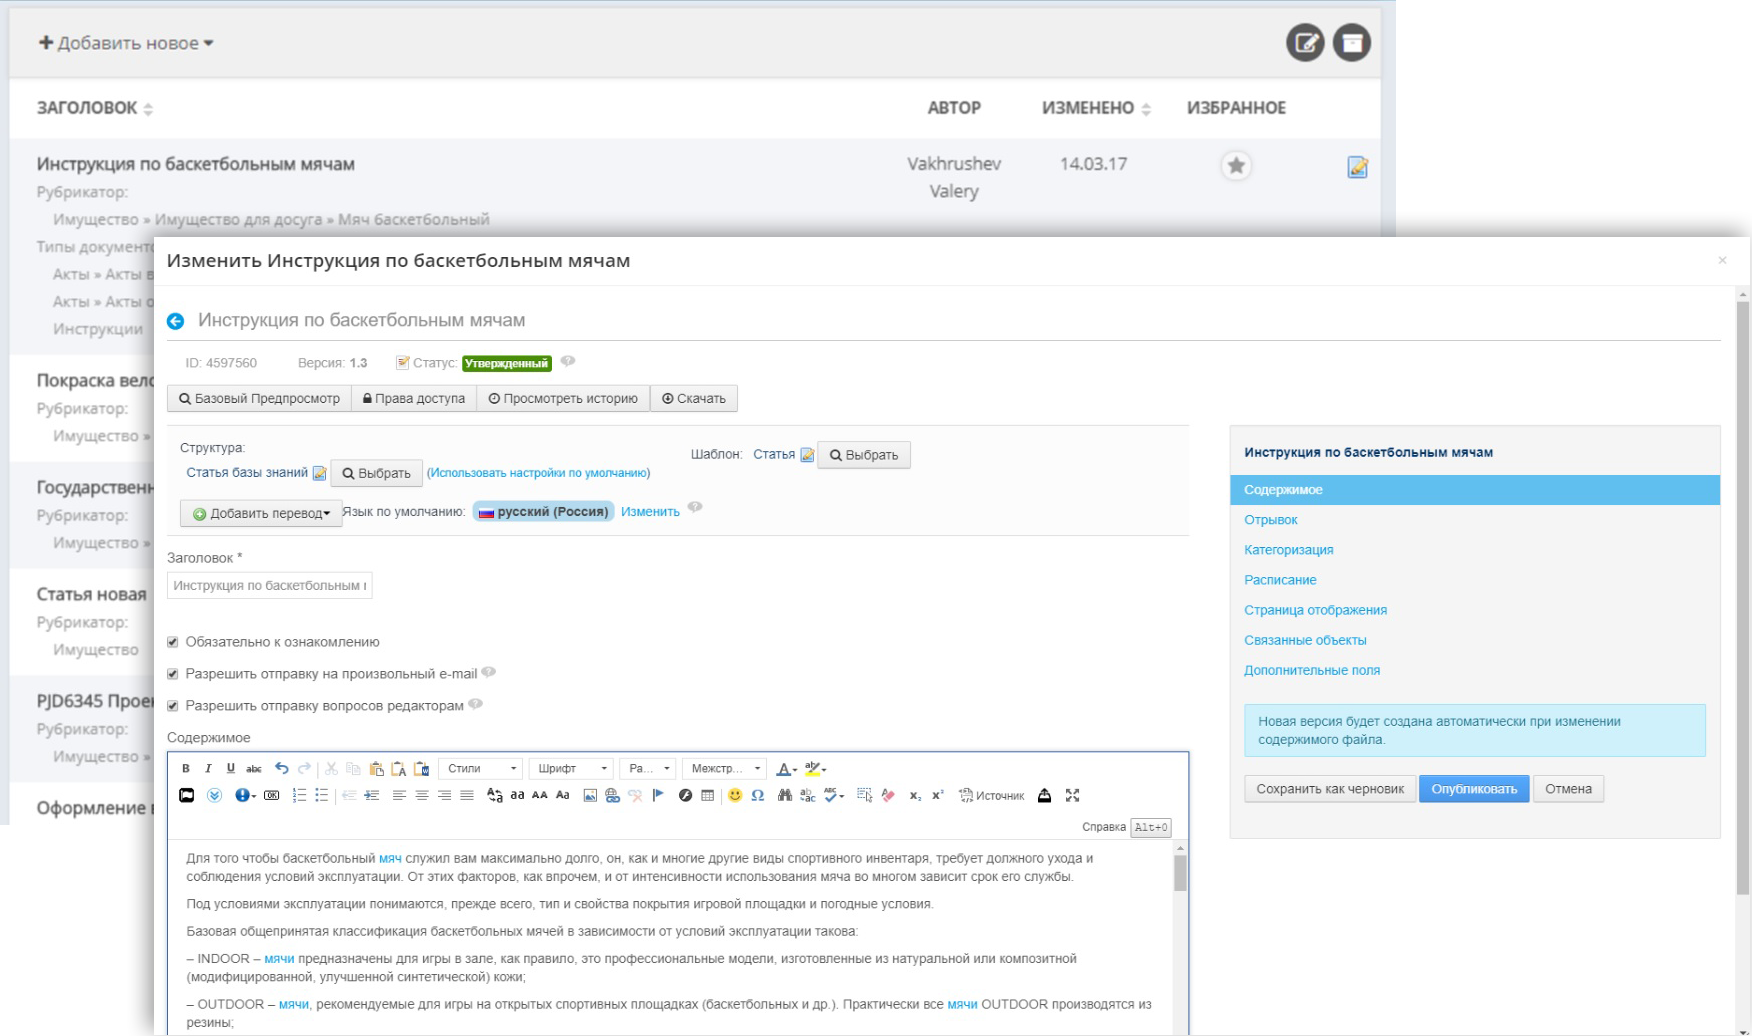Click the Заголовок input field
The image size is (1752, 1036).
(269, 585)
